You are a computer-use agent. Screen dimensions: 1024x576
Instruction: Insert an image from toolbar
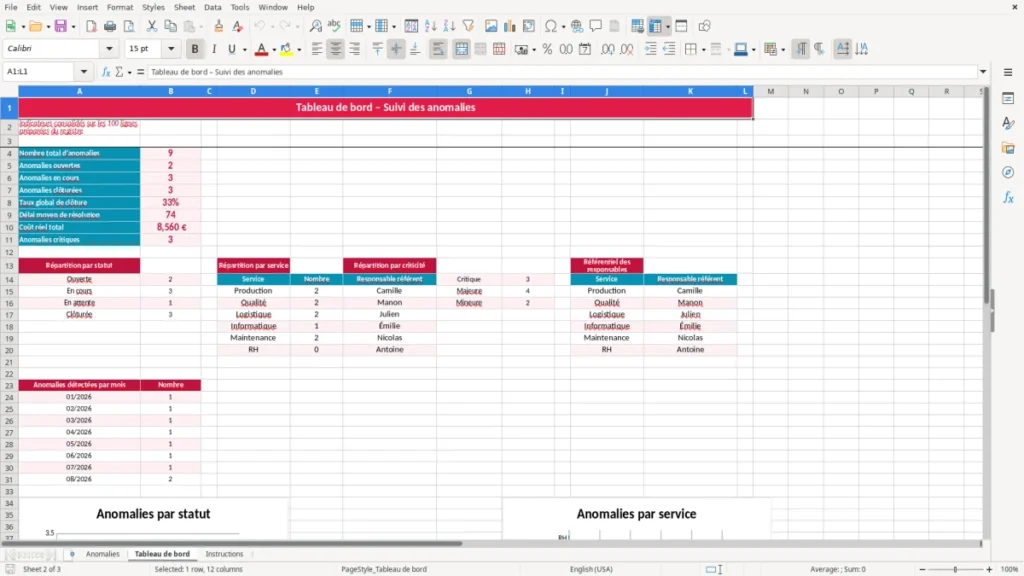click(x=491, y=26)
